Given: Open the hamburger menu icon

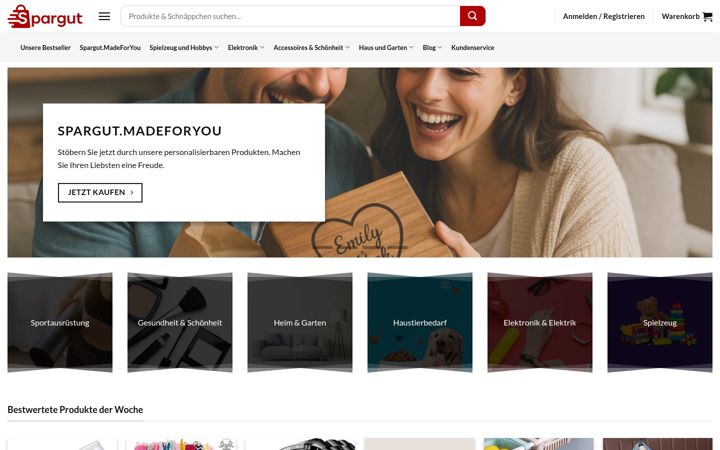Looking at the screenshot, I should pyautogui.click(x=104, y=16).
